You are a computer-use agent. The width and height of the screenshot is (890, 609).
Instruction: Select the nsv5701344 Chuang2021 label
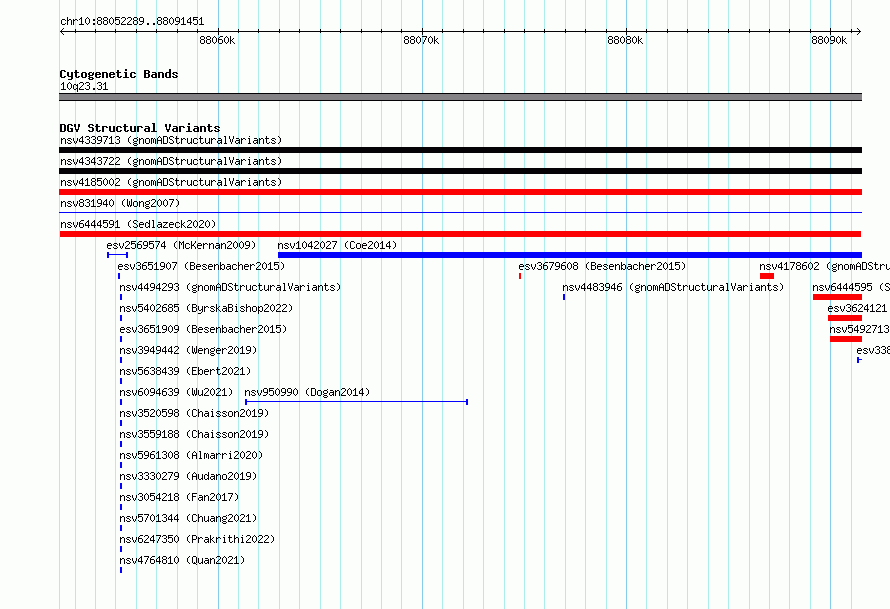(x=188, y=518)
